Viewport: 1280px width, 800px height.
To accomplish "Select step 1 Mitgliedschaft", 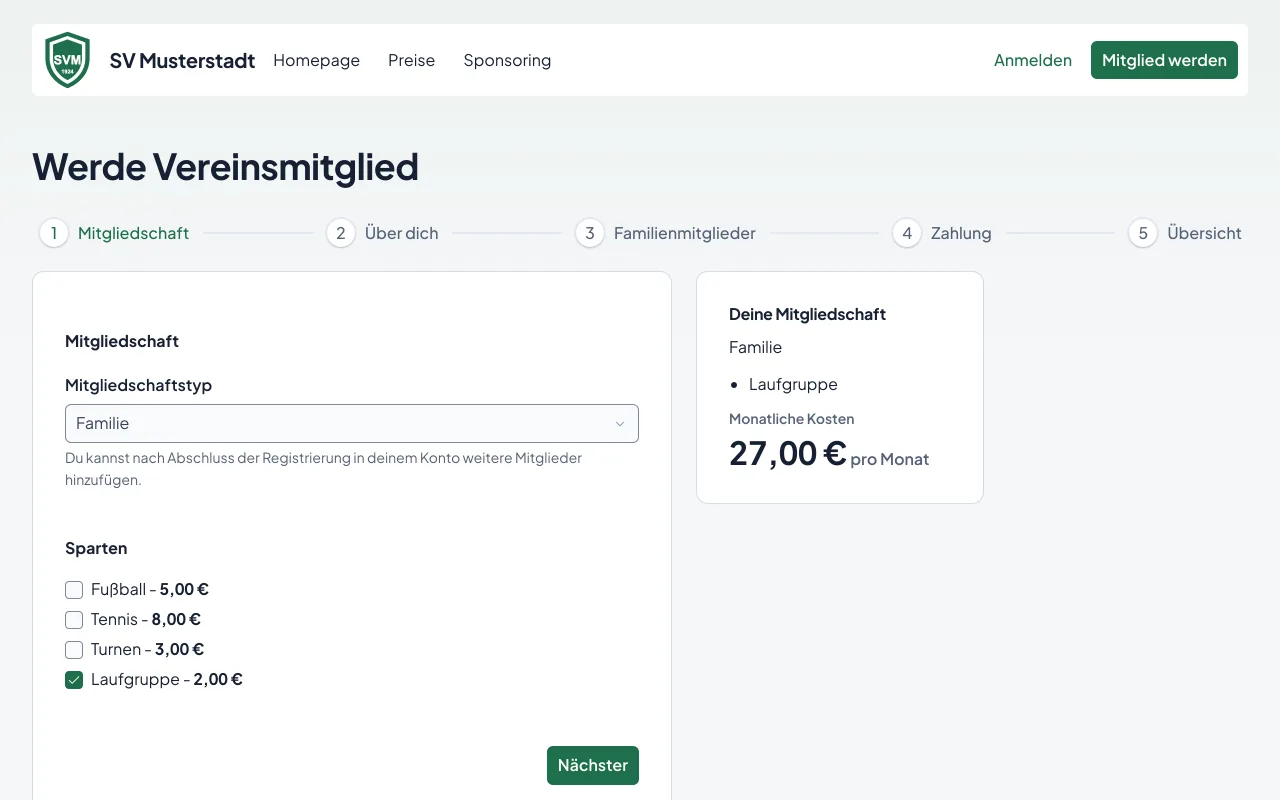I will 115,233.
